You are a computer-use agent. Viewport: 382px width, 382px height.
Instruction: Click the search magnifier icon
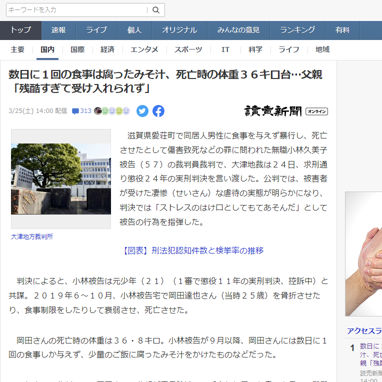coord(156,10)
